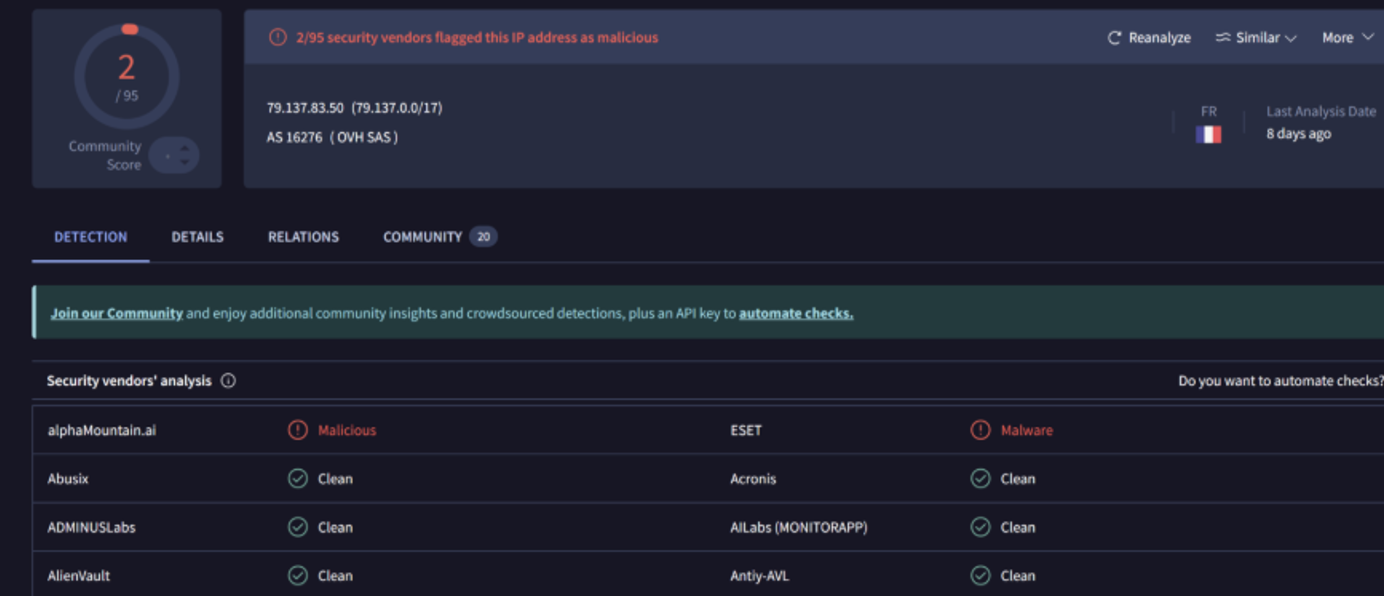Click alphaMountain.ai Malicious alert icon

pyautogui.click(x=297, y=430)
